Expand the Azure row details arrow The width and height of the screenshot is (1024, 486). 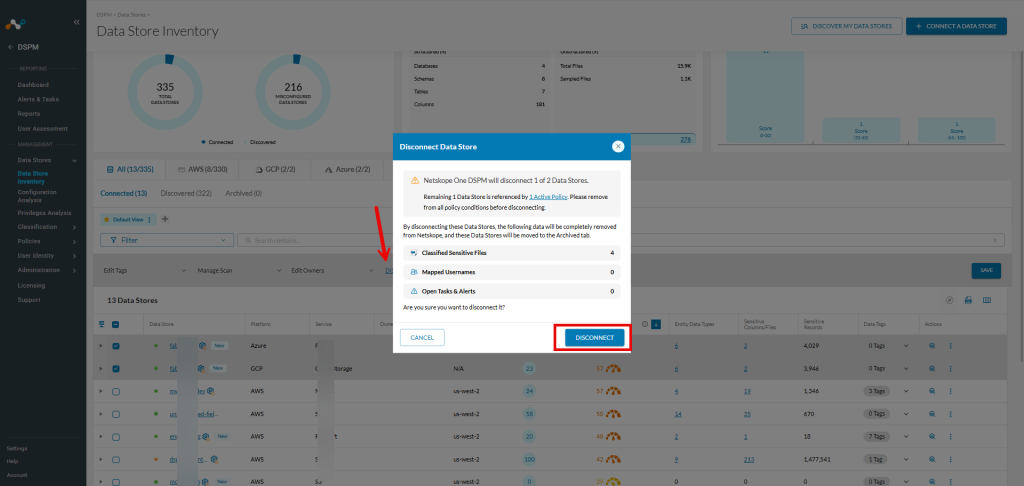[101, 346]
